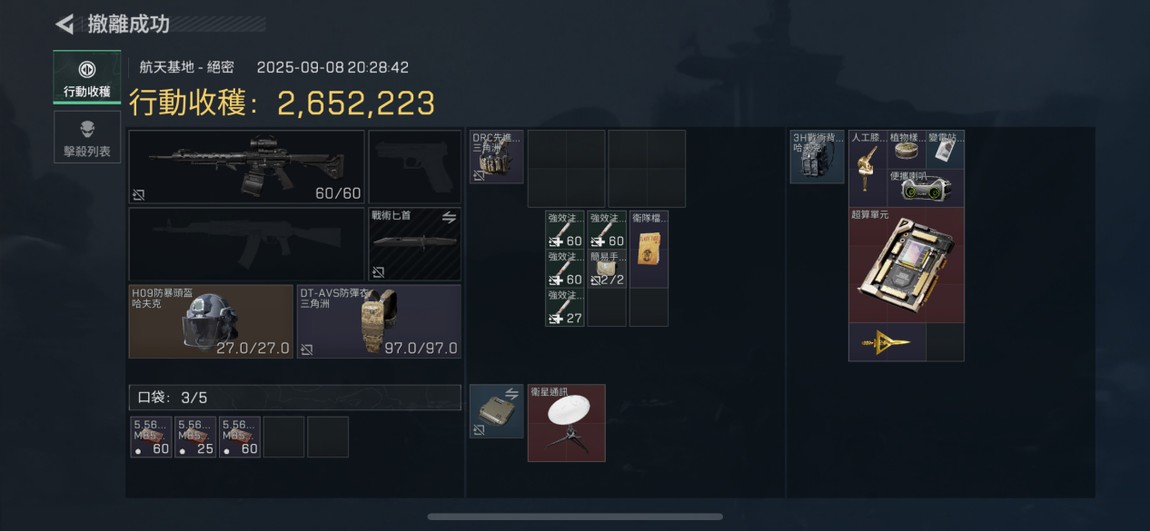The image size is (1150, 531).
Task: Select the H09防暴頭盔 helmet
Action: (210, 322)
